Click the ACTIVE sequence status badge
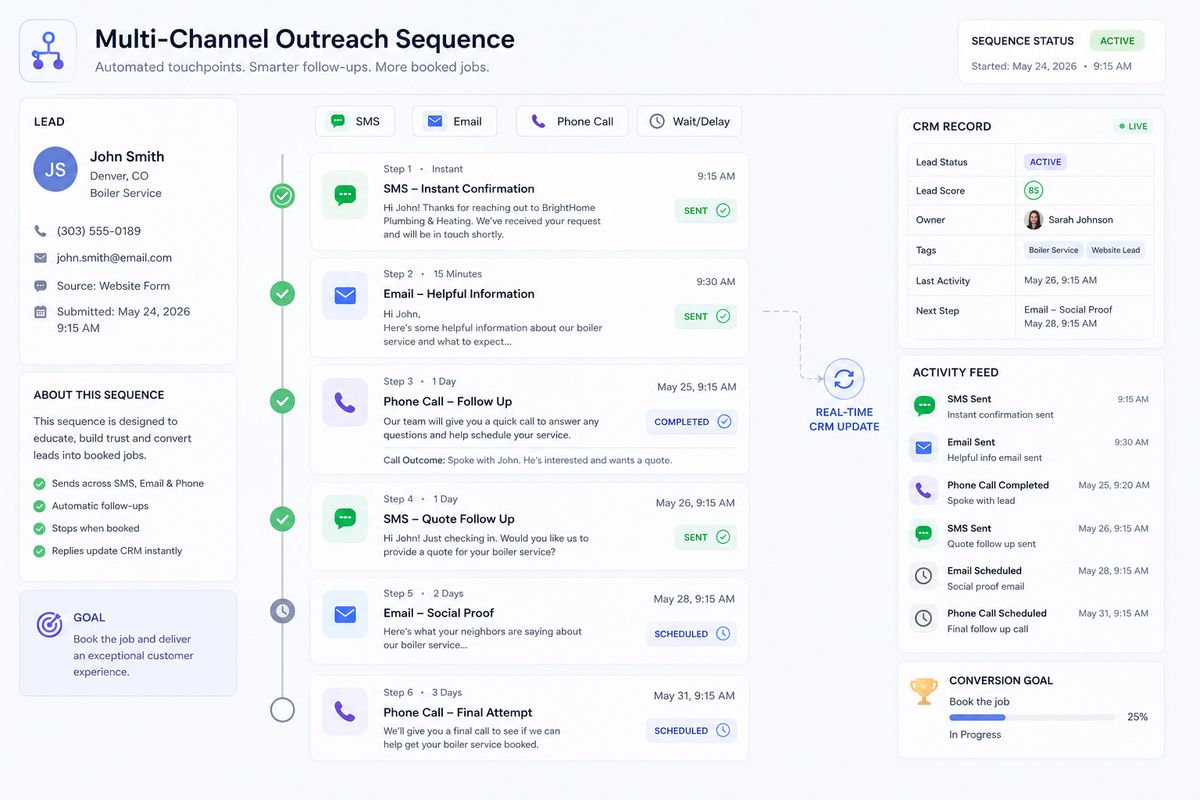1200x800 pixels. 1117,41
